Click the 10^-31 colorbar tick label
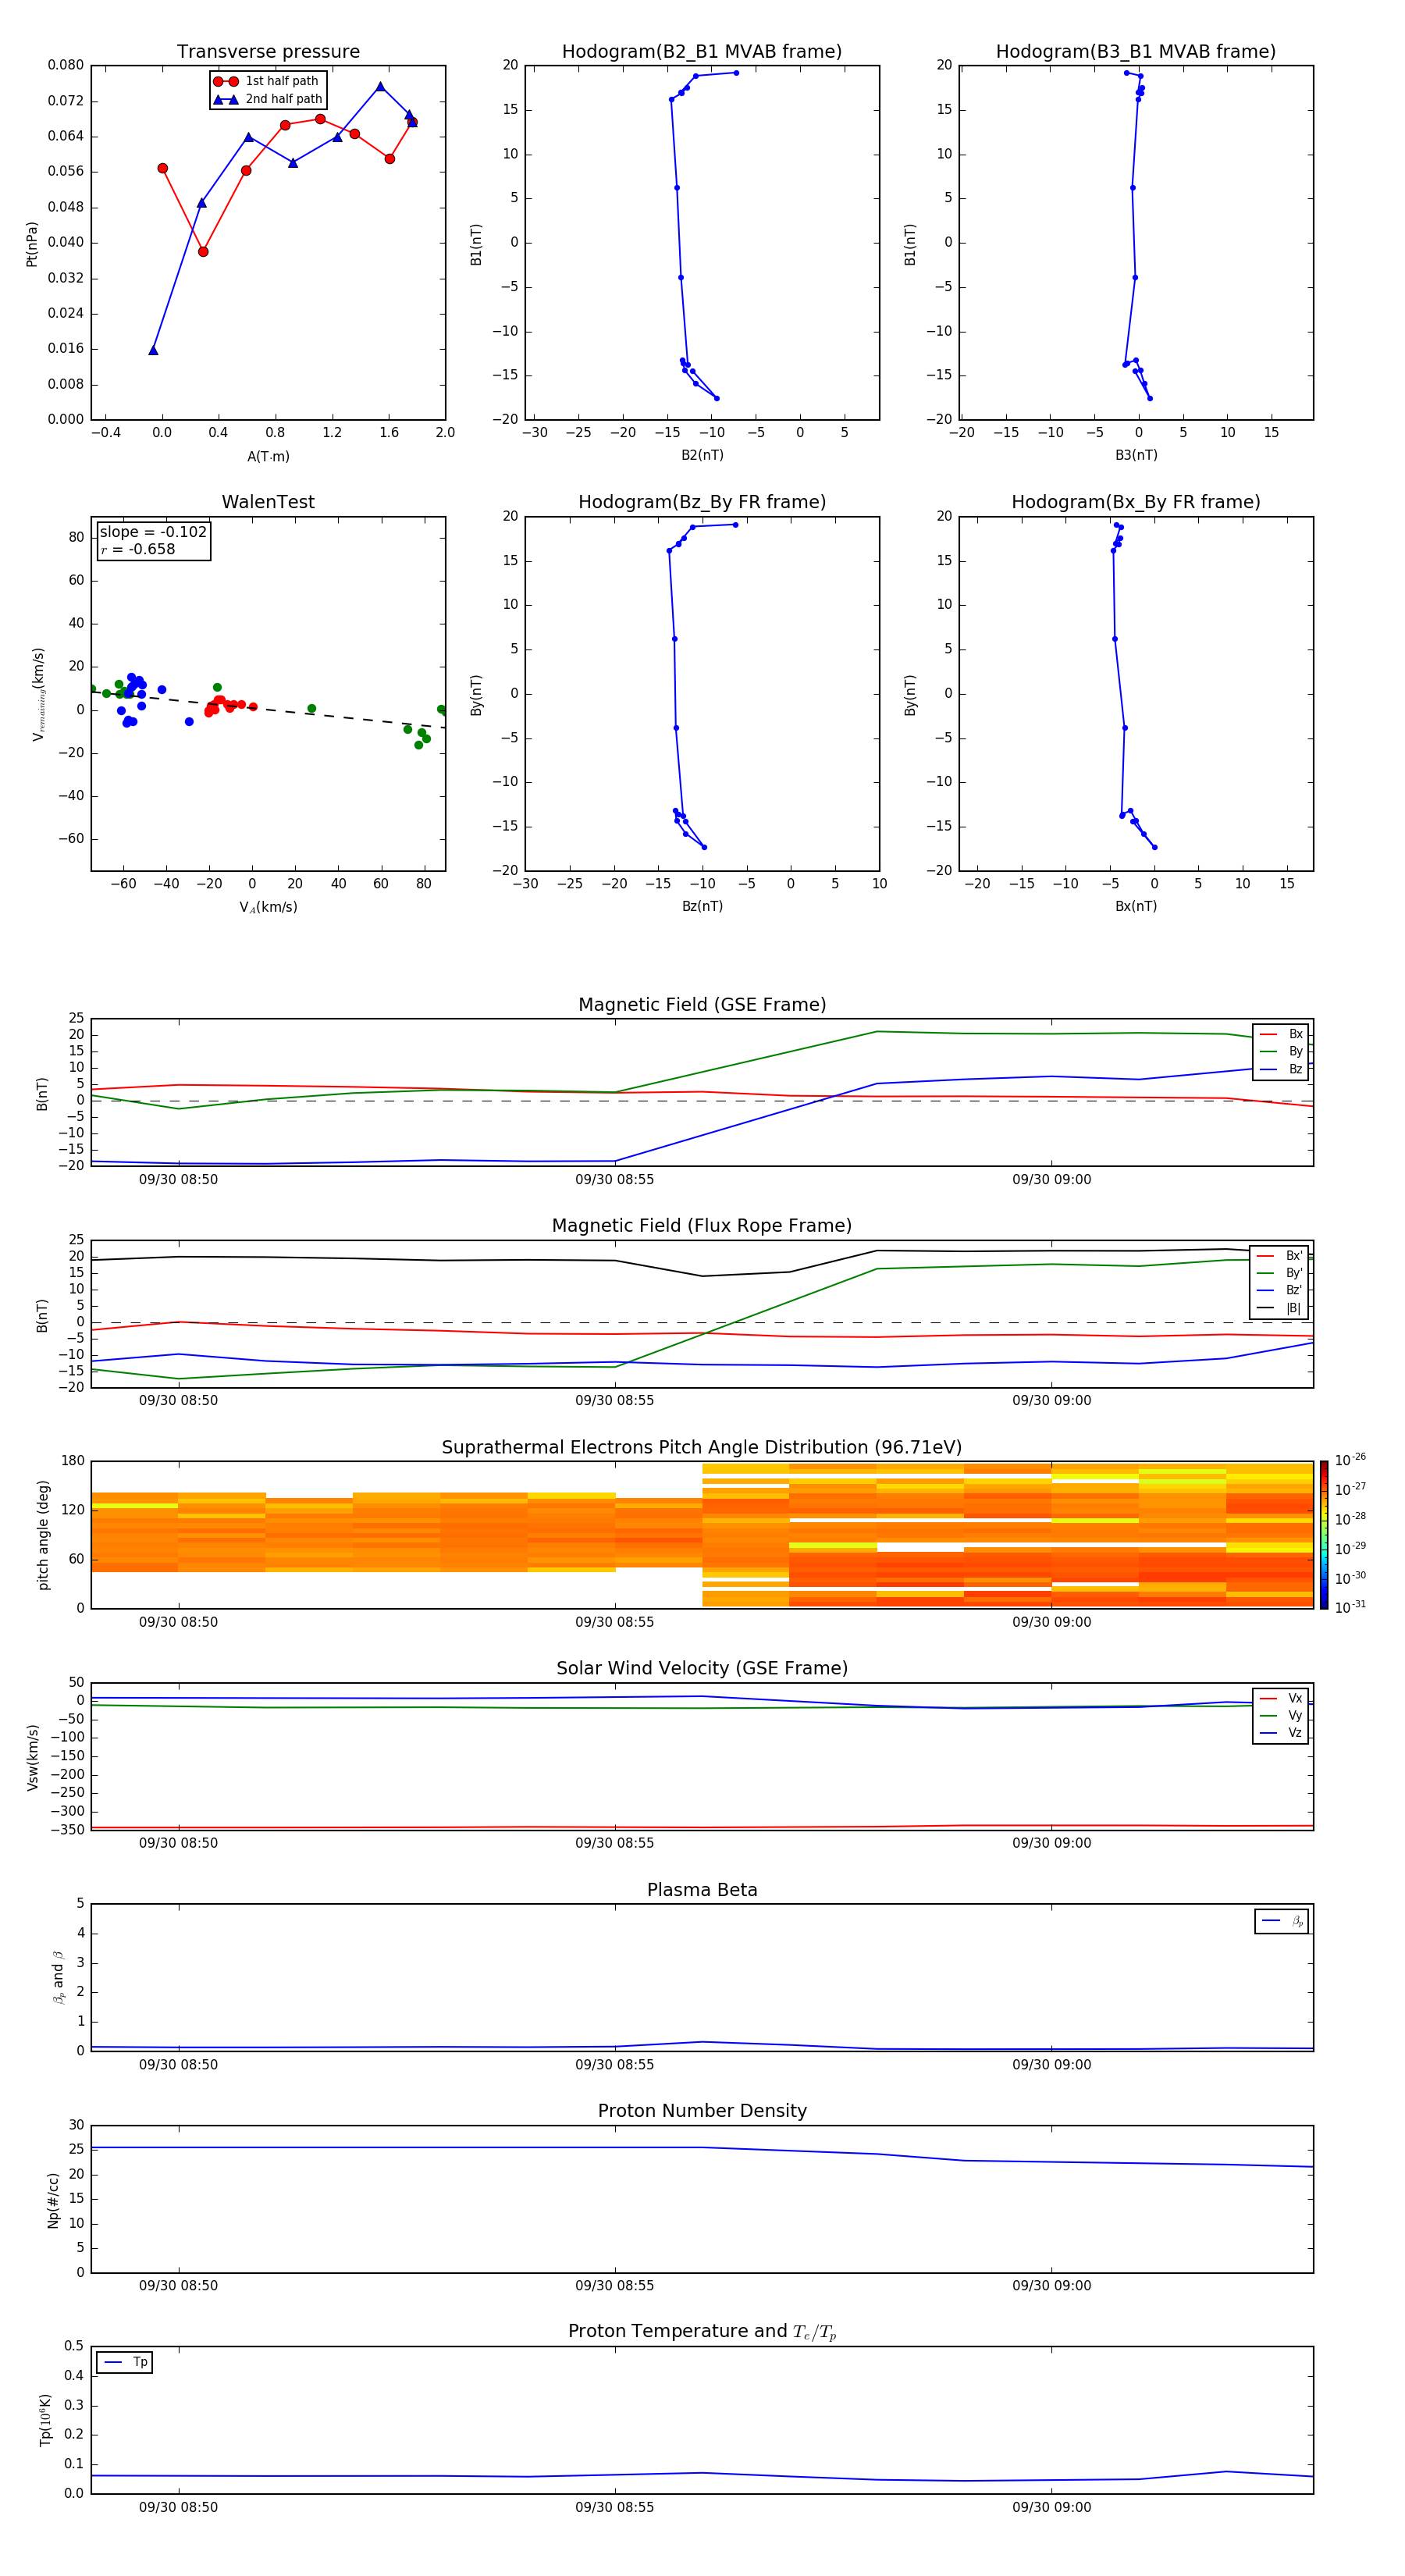 [1350, 1607]
